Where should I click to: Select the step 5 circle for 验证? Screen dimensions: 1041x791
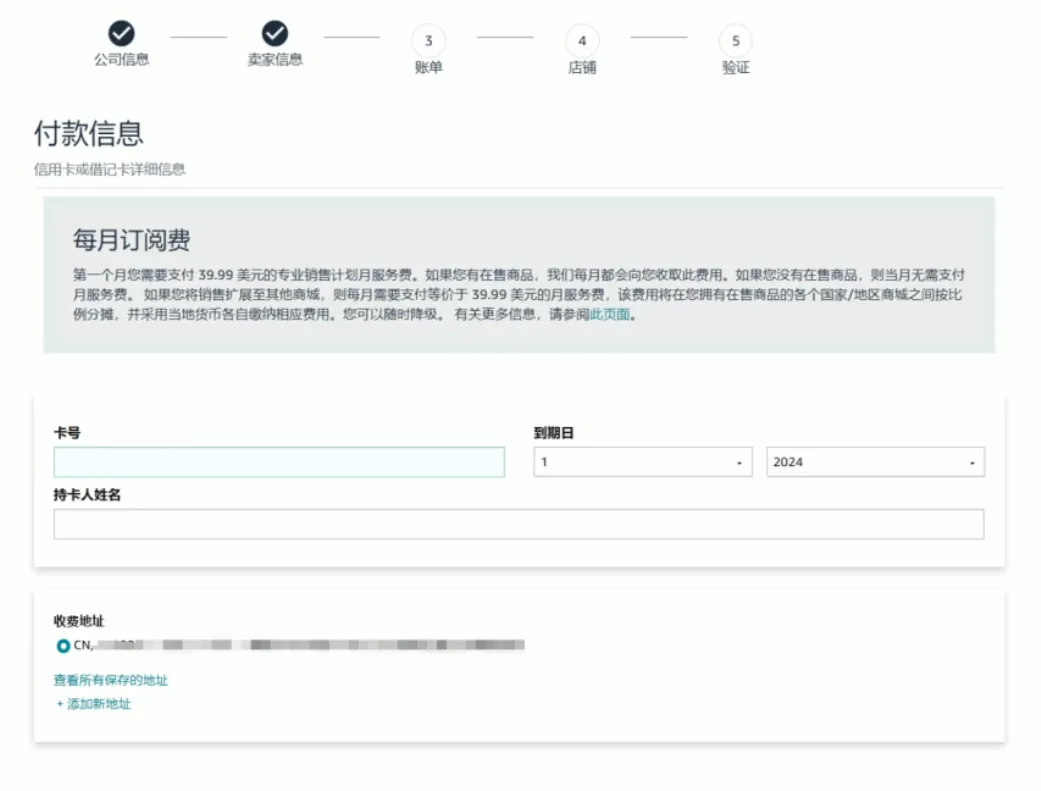[735, 41]
